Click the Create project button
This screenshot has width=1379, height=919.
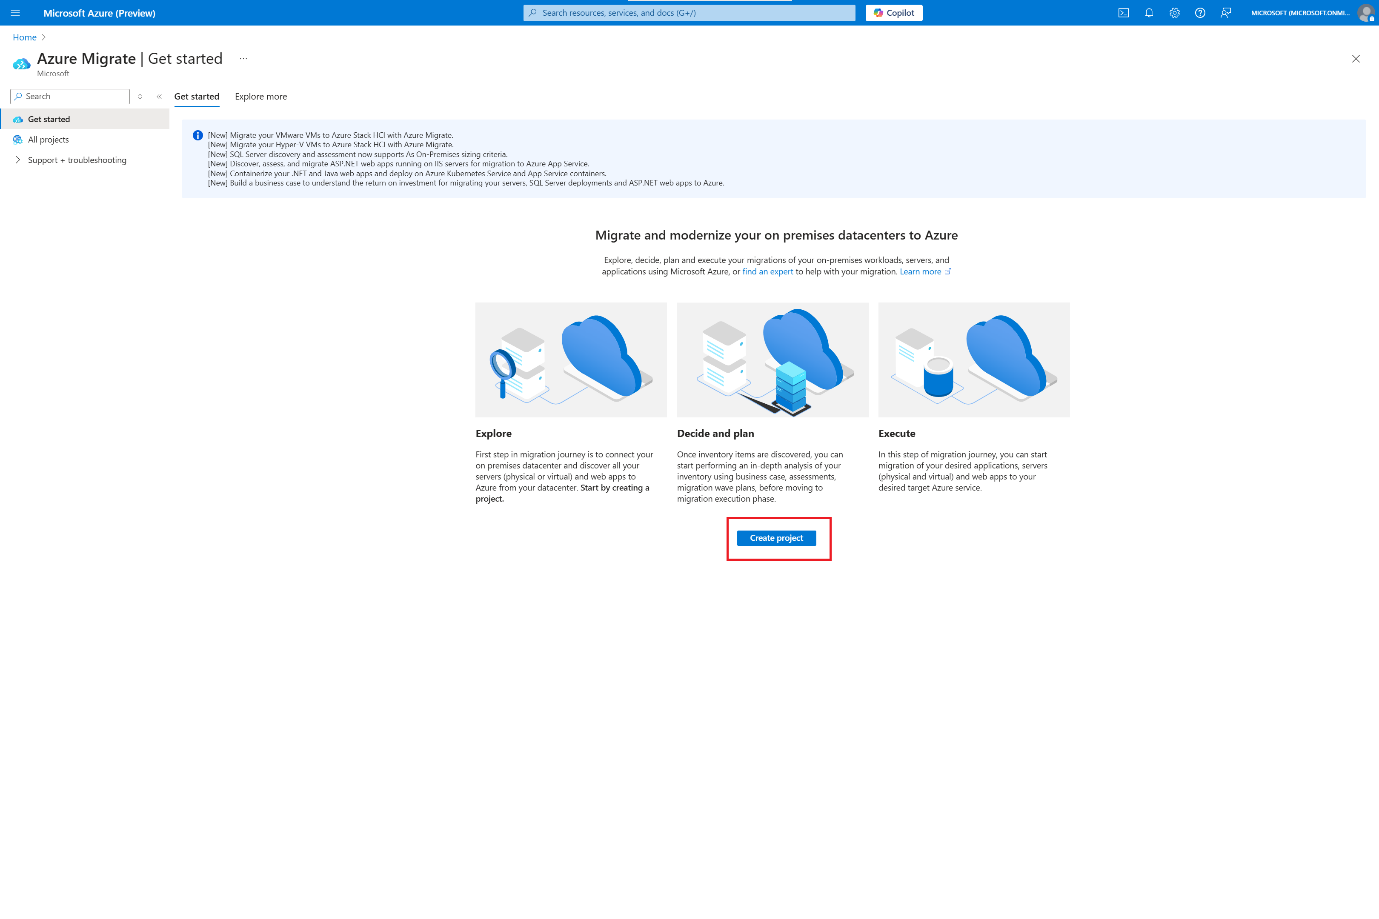[x=777, y=537]
